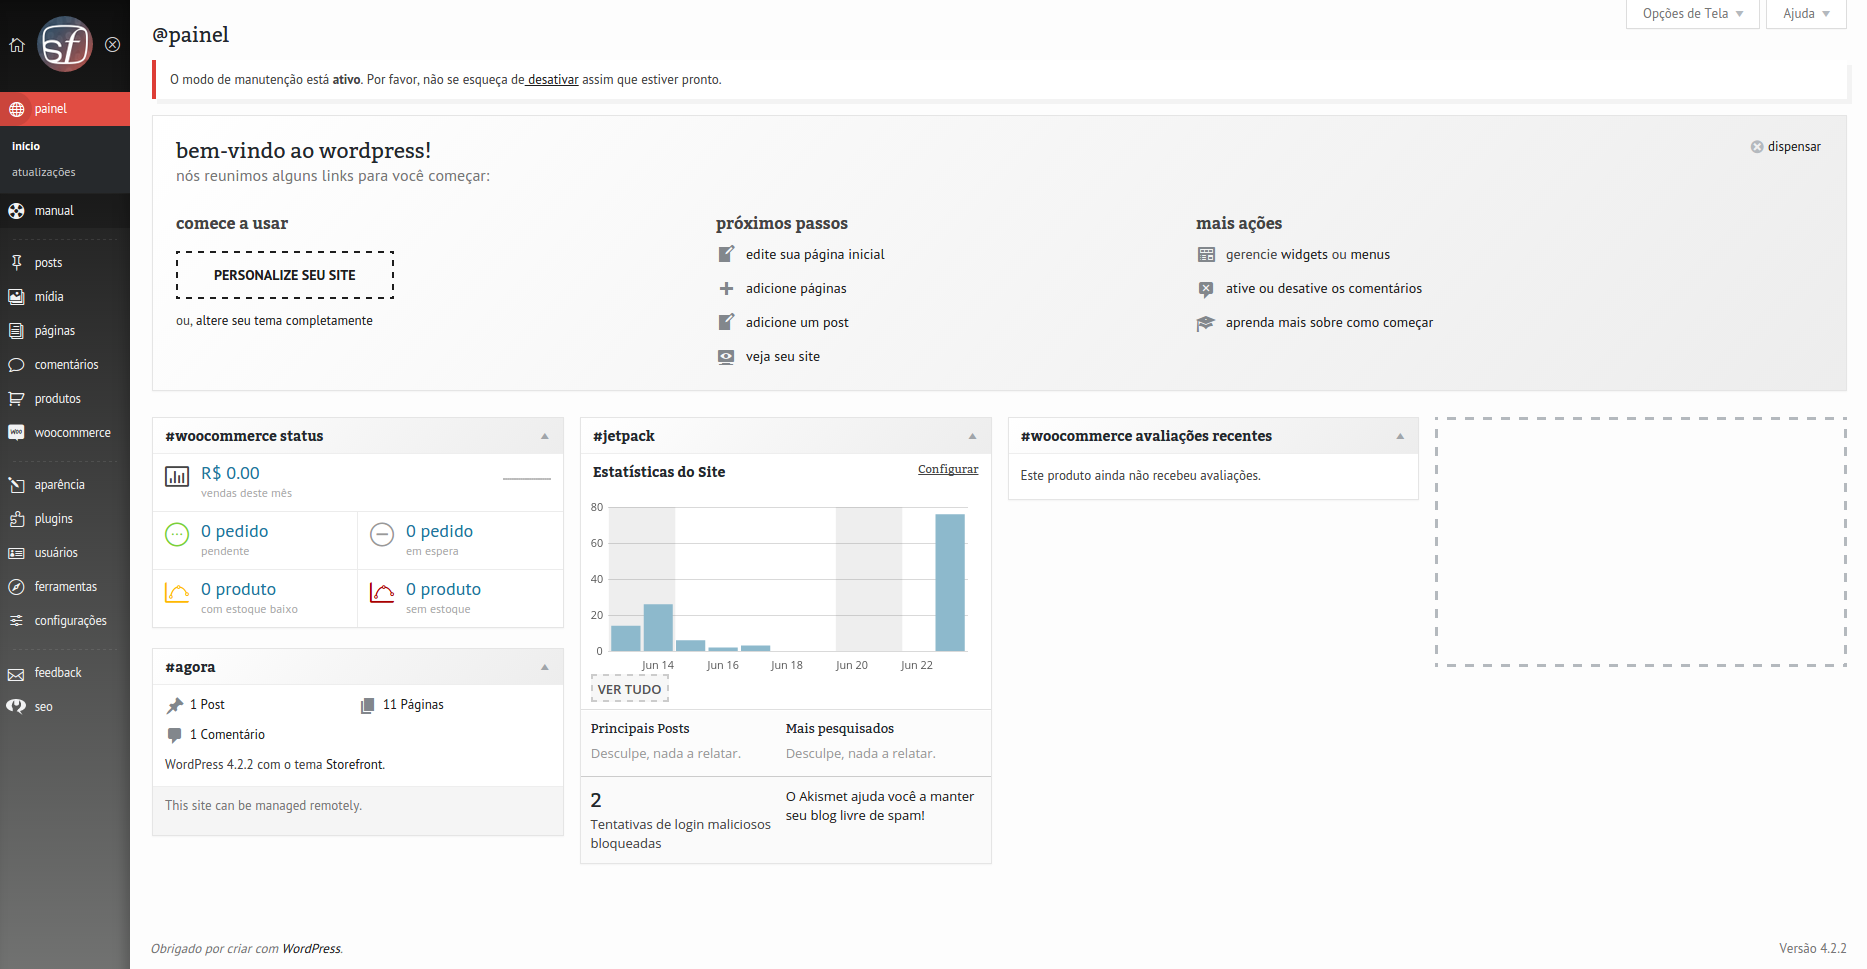Click 0 produto com estoque baixo
The image size is (1867, 969).
[x=238, y=589]
